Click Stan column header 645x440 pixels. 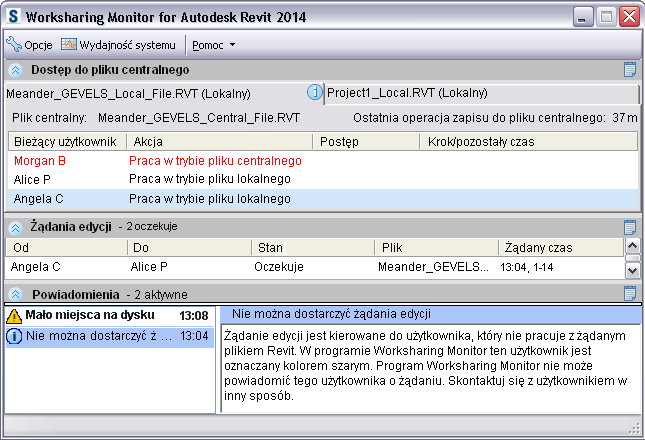[313, 248]
